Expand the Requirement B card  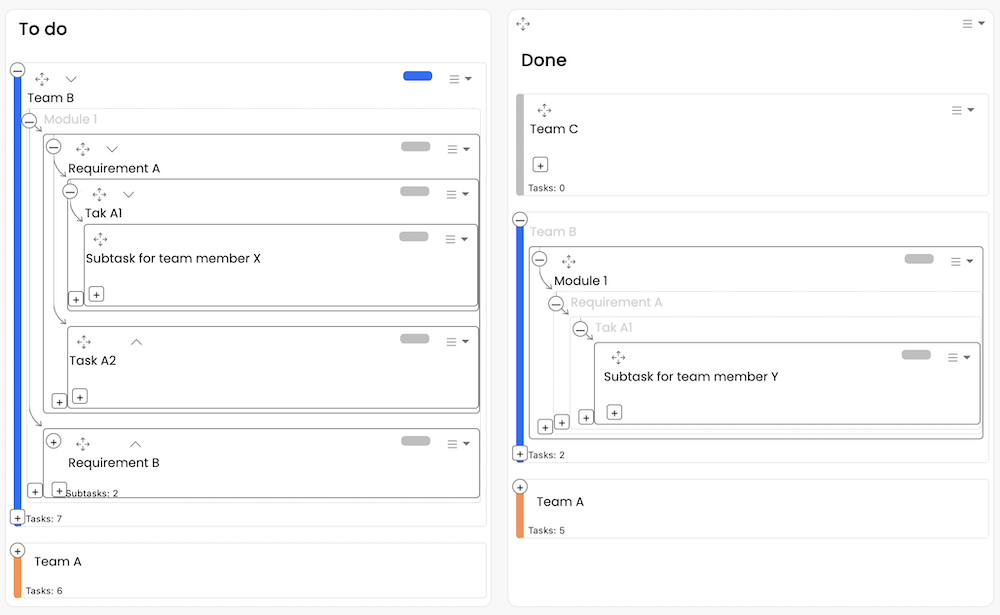pos(54,441)
